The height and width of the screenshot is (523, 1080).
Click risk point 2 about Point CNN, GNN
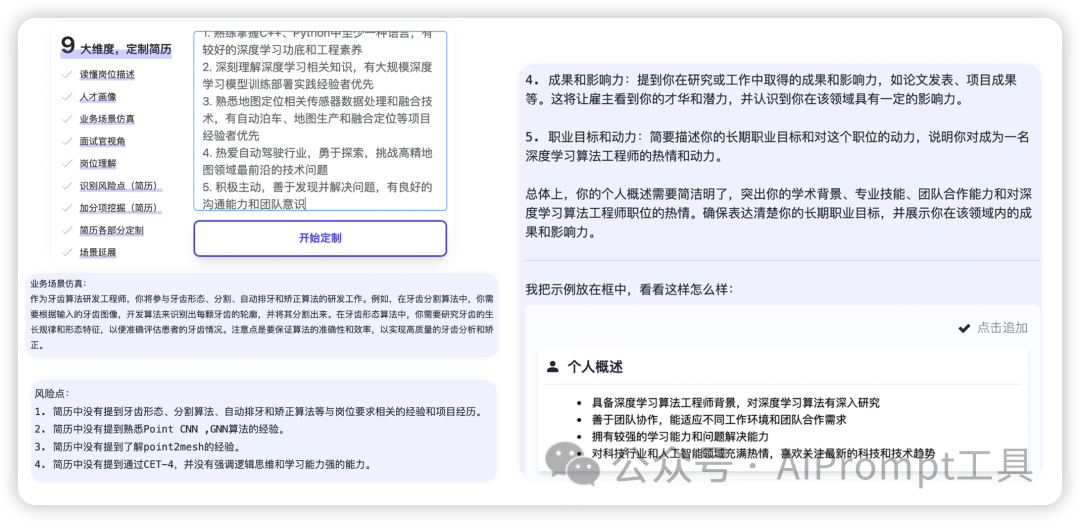click(160, 429)
